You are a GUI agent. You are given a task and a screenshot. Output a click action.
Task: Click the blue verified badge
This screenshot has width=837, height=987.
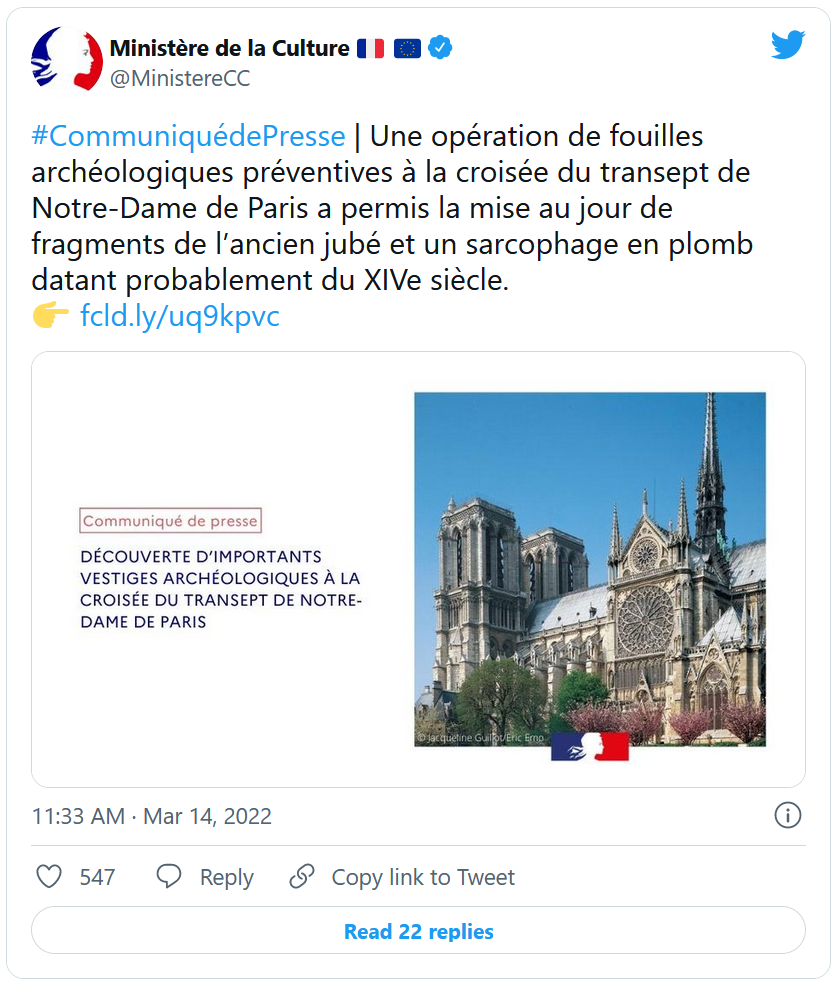[441, 48]
